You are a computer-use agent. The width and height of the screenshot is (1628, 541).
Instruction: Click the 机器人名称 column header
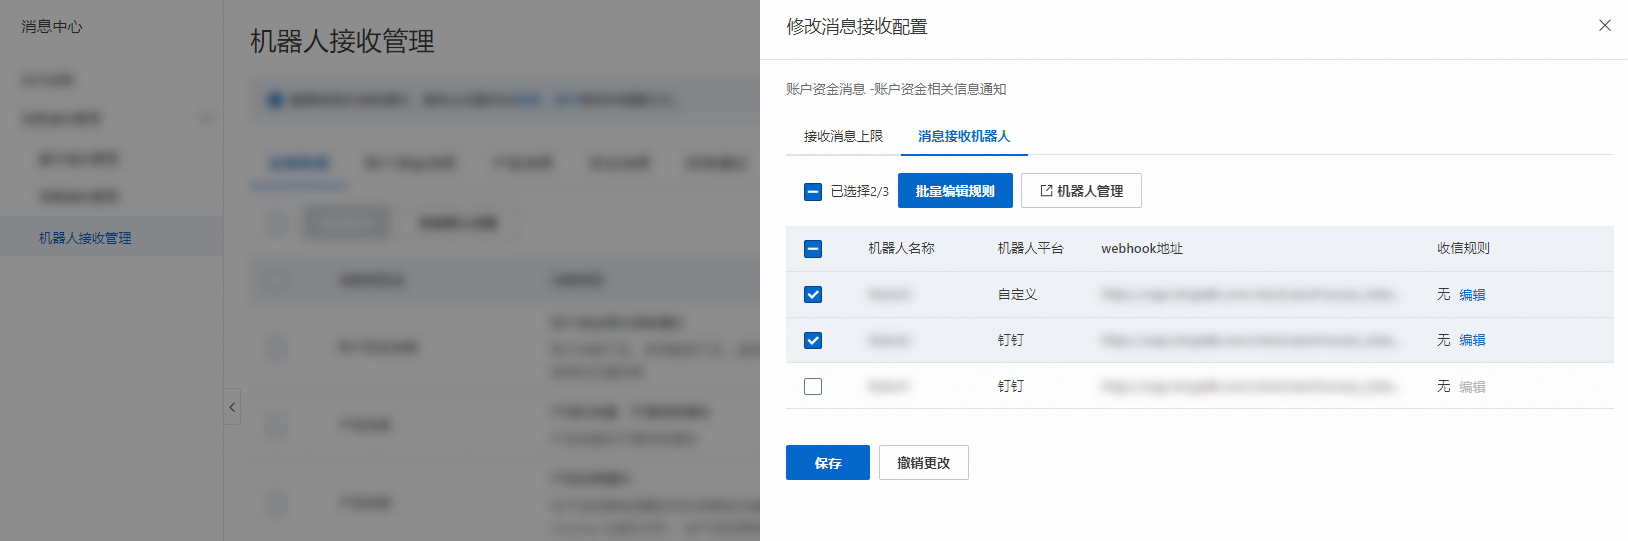point(901,248)
